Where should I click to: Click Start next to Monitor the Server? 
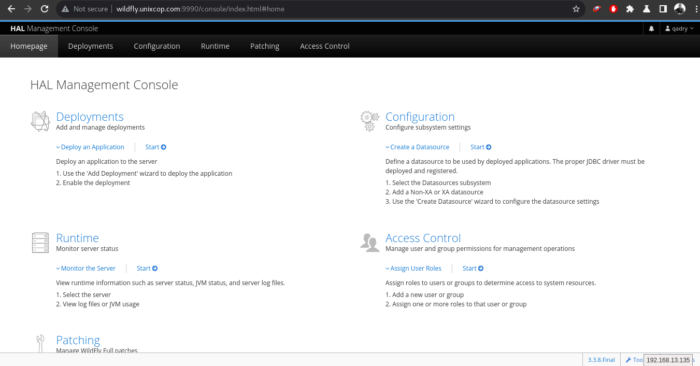tap(147, 268)
